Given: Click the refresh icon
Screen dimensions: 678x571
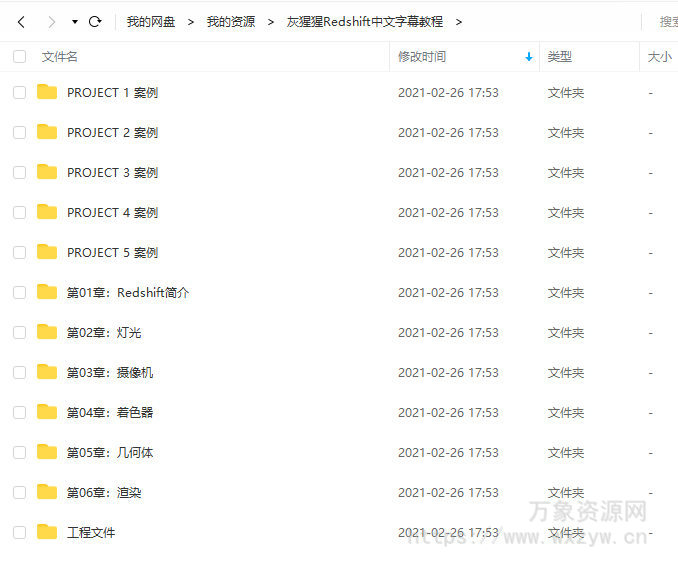Looking at the screenshot, I should click(95, 21).
